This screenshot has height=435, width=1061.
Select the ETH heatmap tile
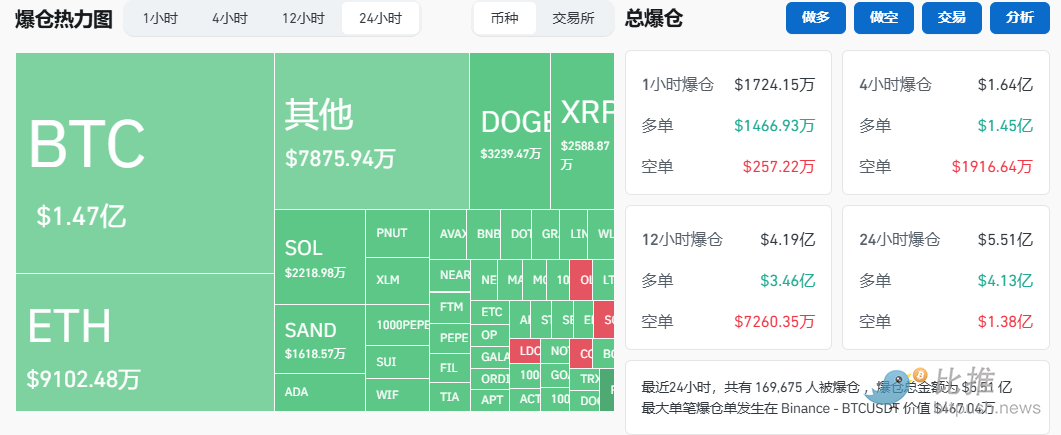pyautogui.click(x=145, y=341)
